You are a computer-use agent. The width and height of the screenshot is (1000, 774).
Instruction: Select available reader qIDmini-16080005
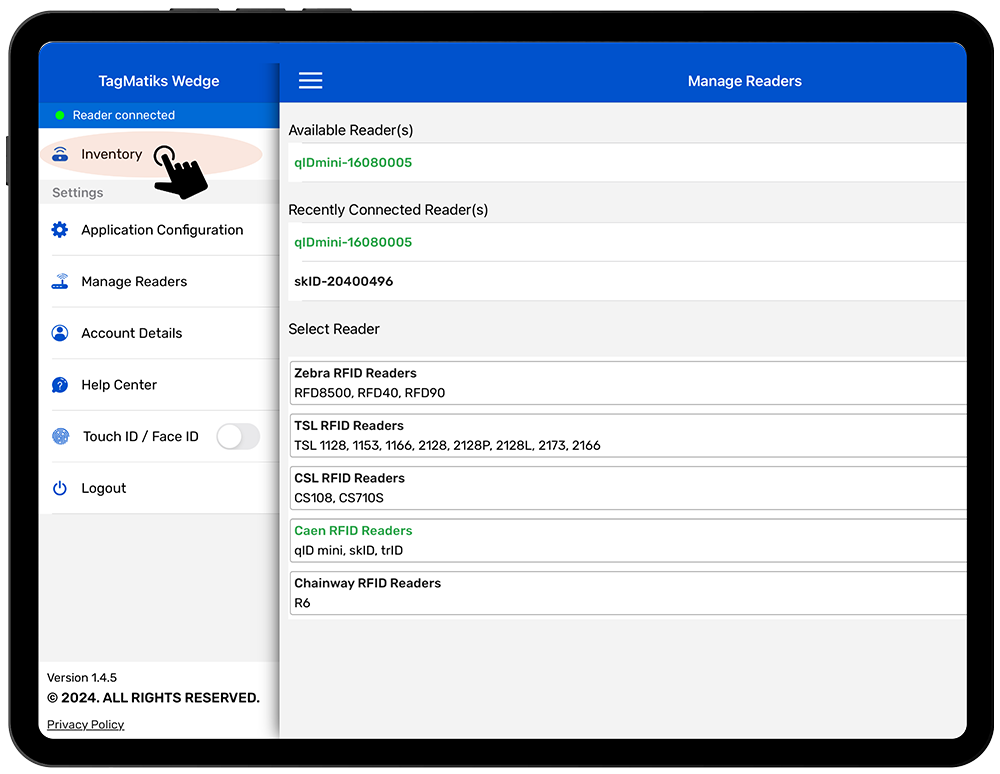(x=353, y=163)
